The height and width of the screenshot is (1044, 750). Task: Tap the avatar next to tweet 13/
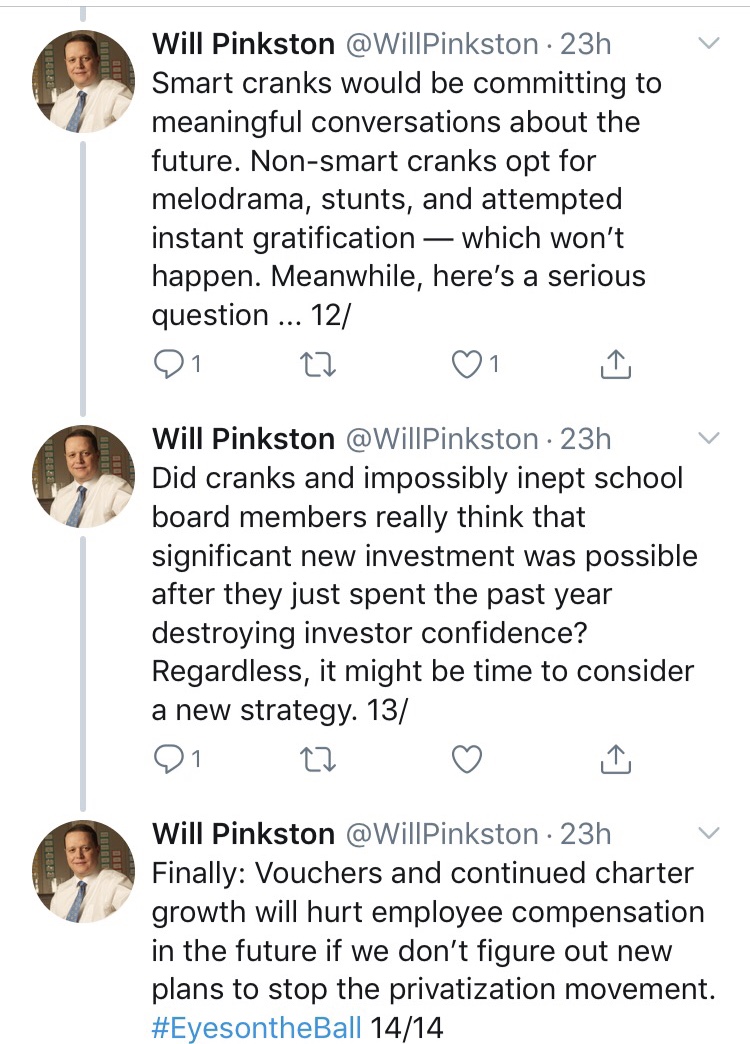(85, 475)
